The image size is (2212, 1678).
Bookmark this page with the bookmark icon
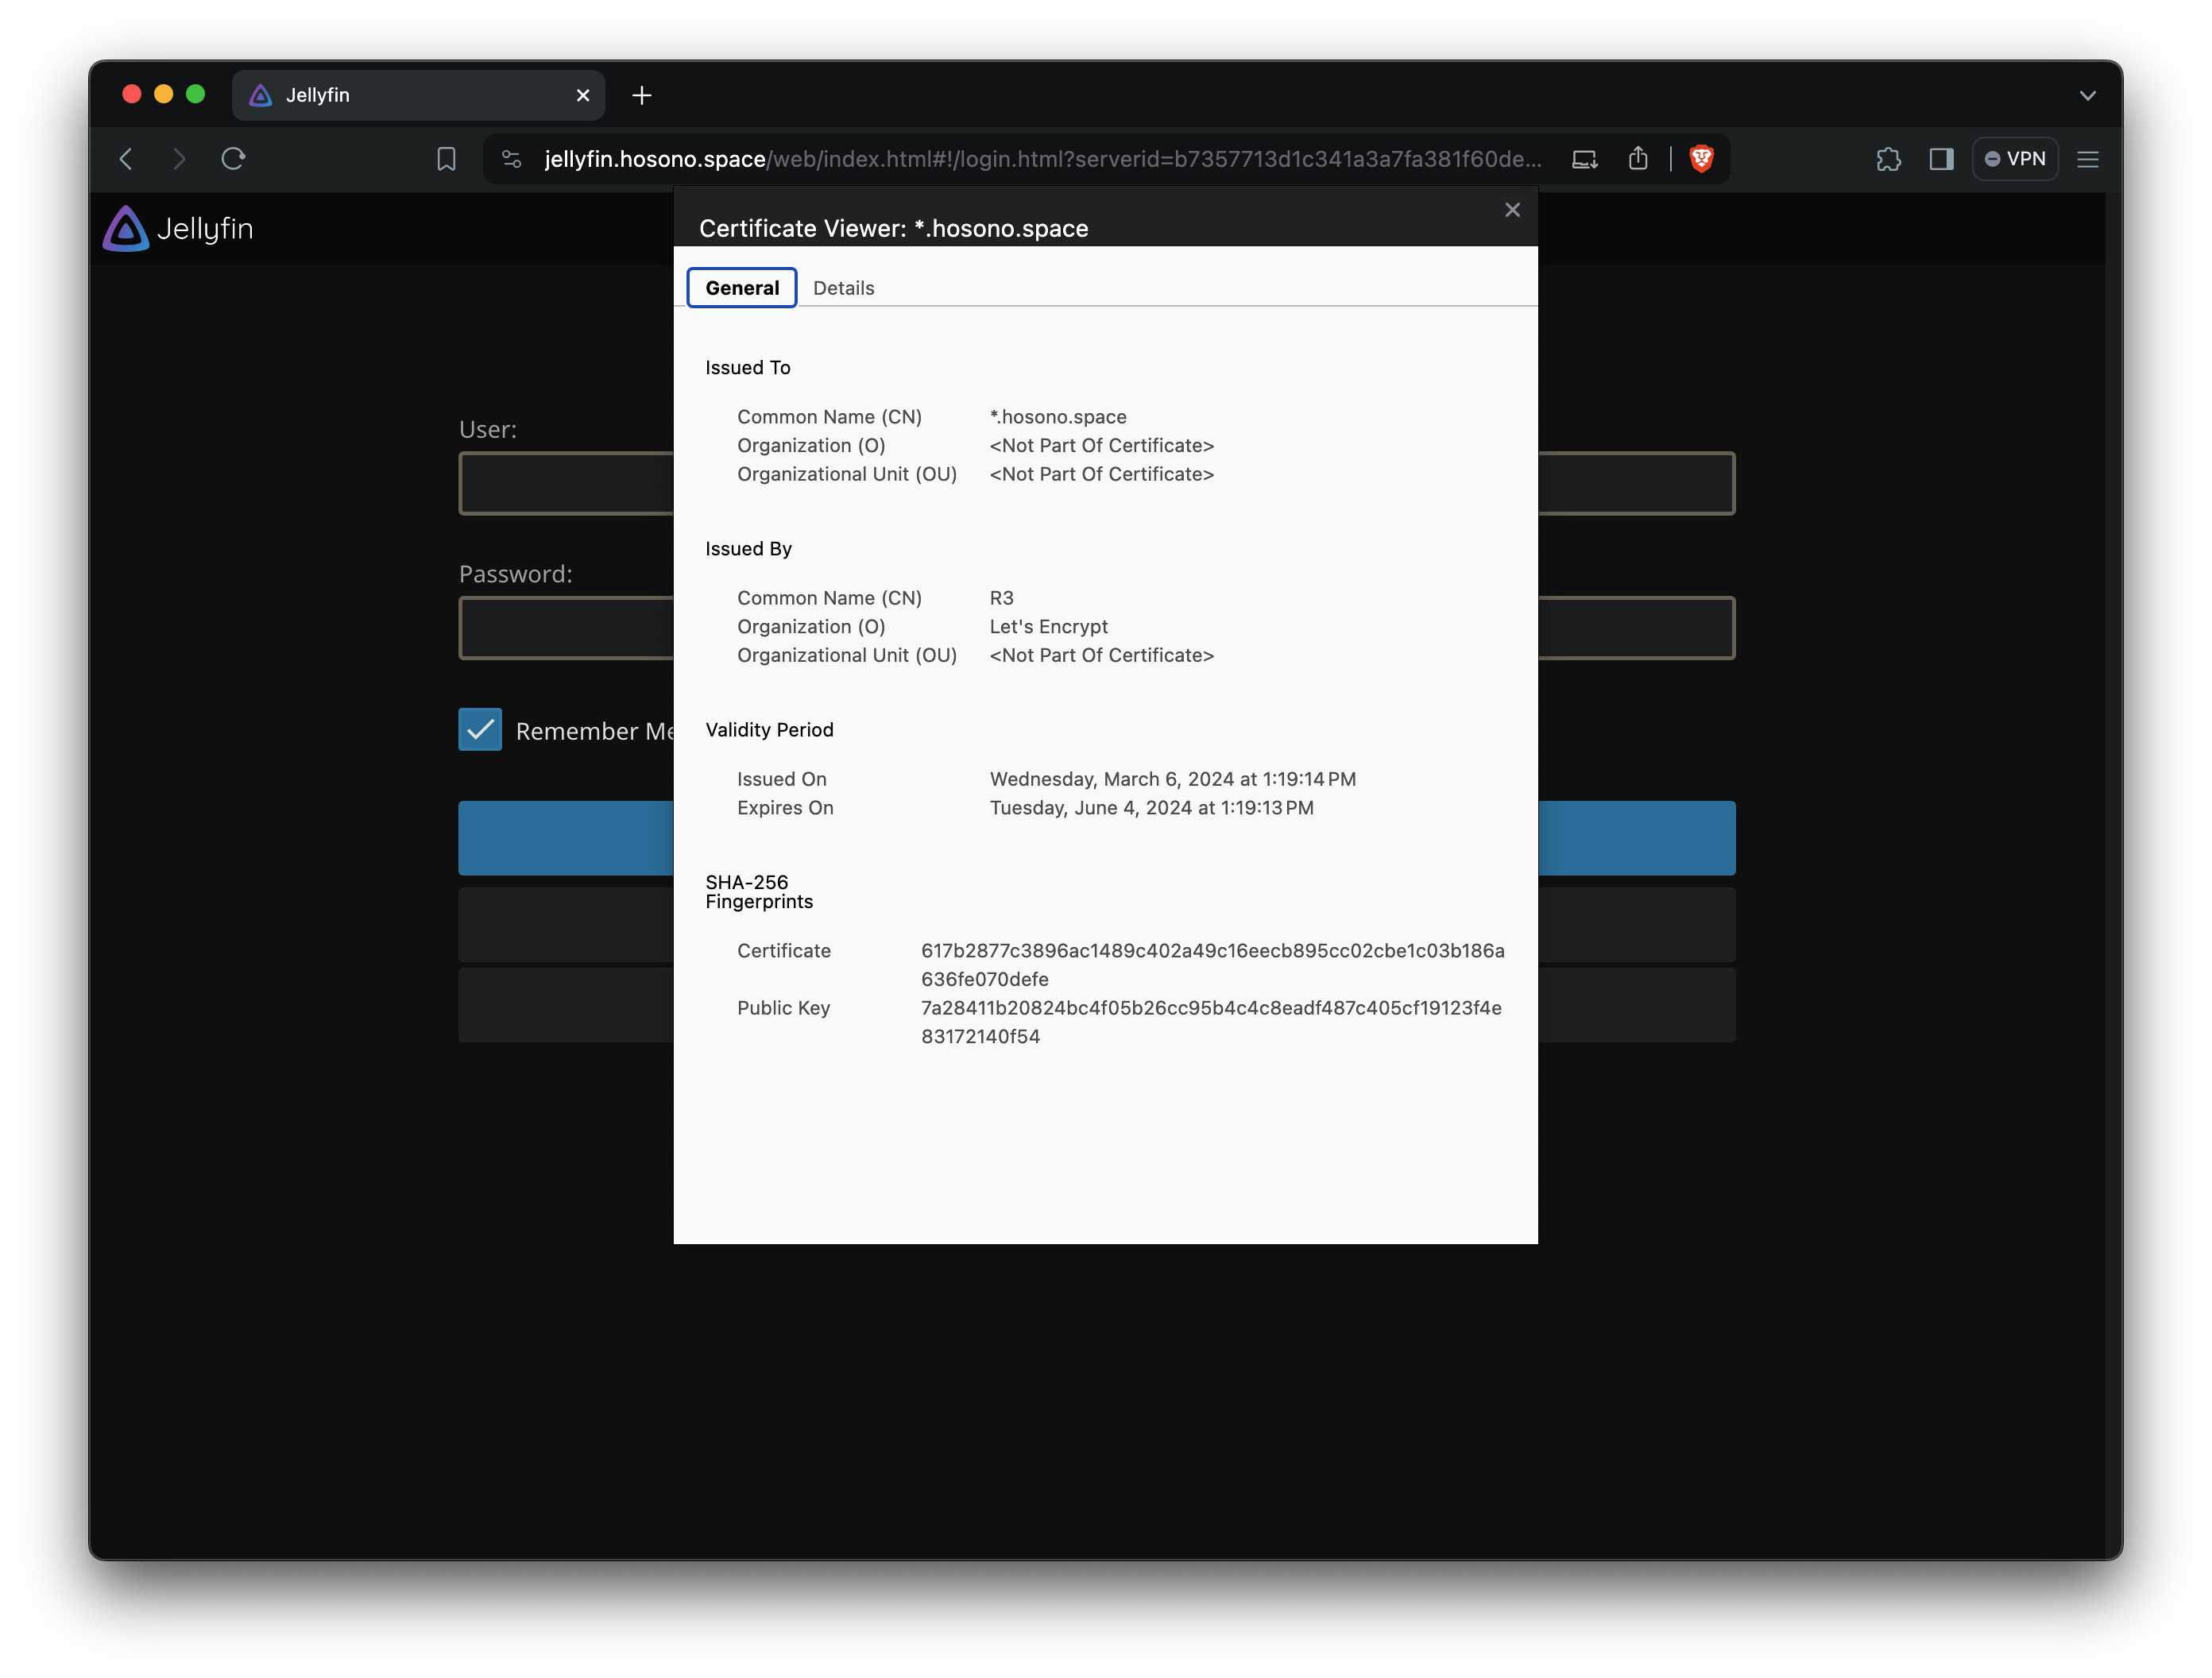[446, 159]
